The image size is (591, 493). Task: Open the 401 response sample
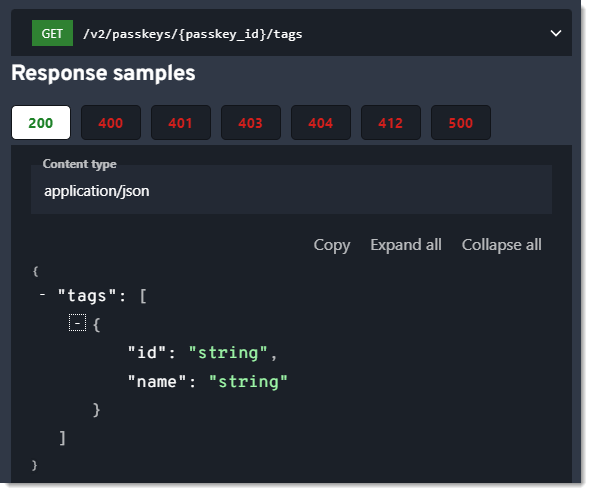click(x=181, y=123)
